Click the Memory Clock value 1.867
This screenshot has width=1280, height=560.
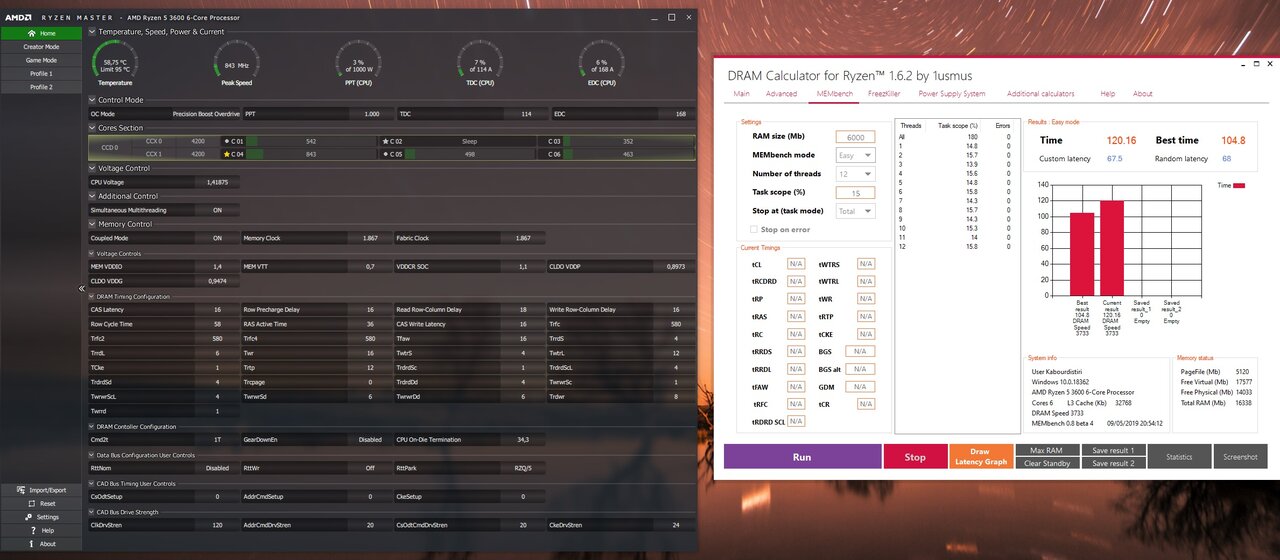point(370,238)
